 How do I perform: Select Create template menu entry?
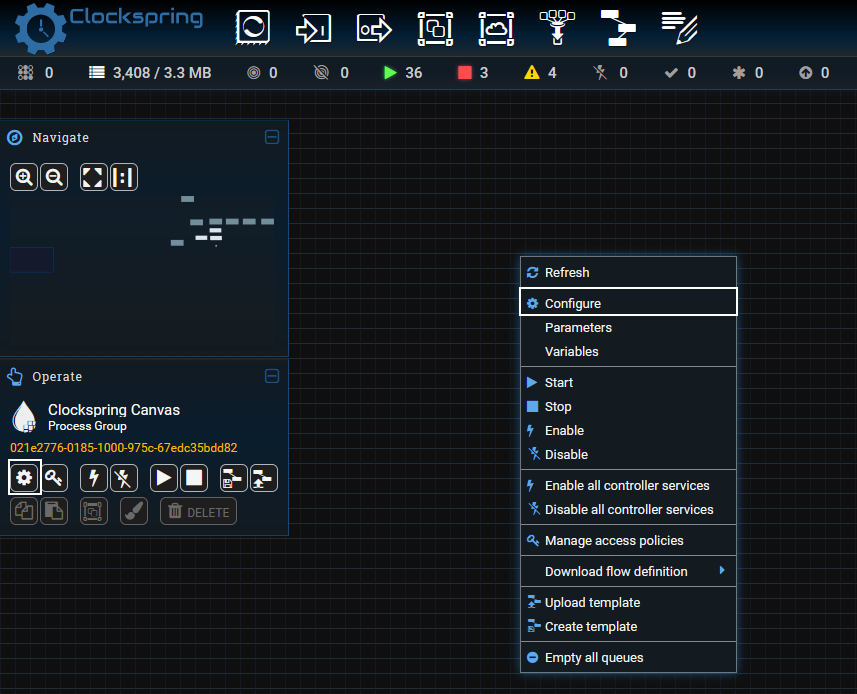coord(628,626)
